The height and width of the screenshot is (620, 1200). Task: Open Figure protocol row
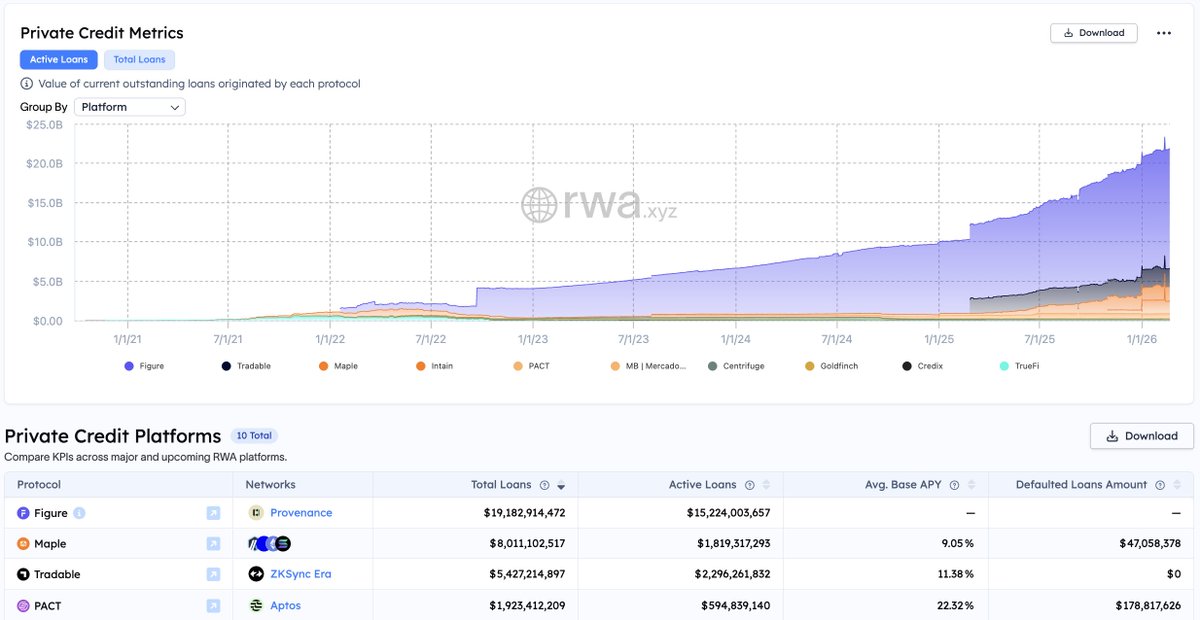click(51, 513)
